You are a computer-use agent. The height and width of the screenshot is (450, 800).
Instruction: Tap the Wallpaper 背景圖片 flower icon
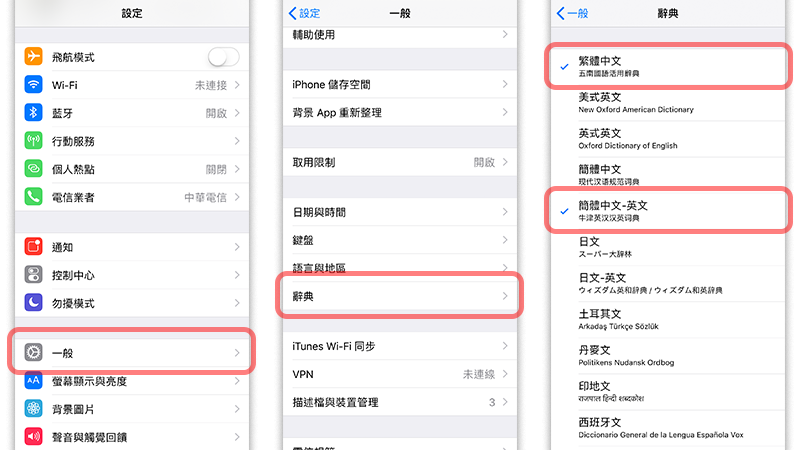click(34, 408)
